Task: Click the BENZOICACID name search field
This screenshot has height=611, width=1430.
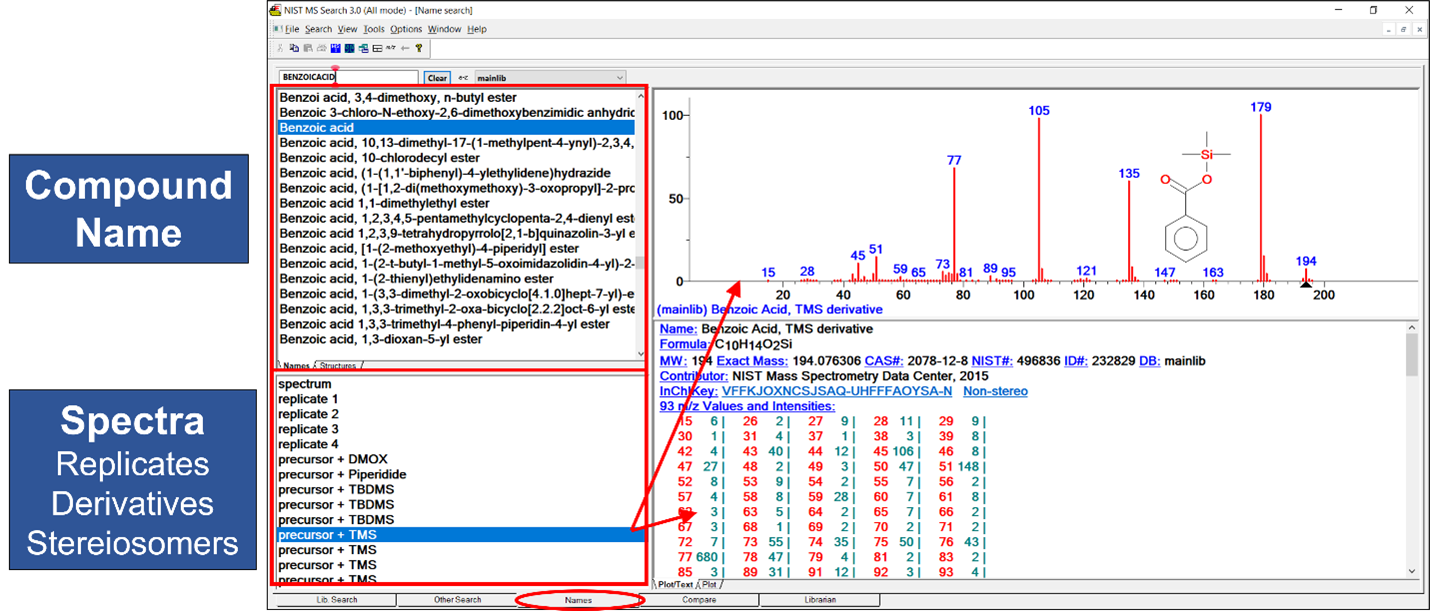Action: point(348,77)
